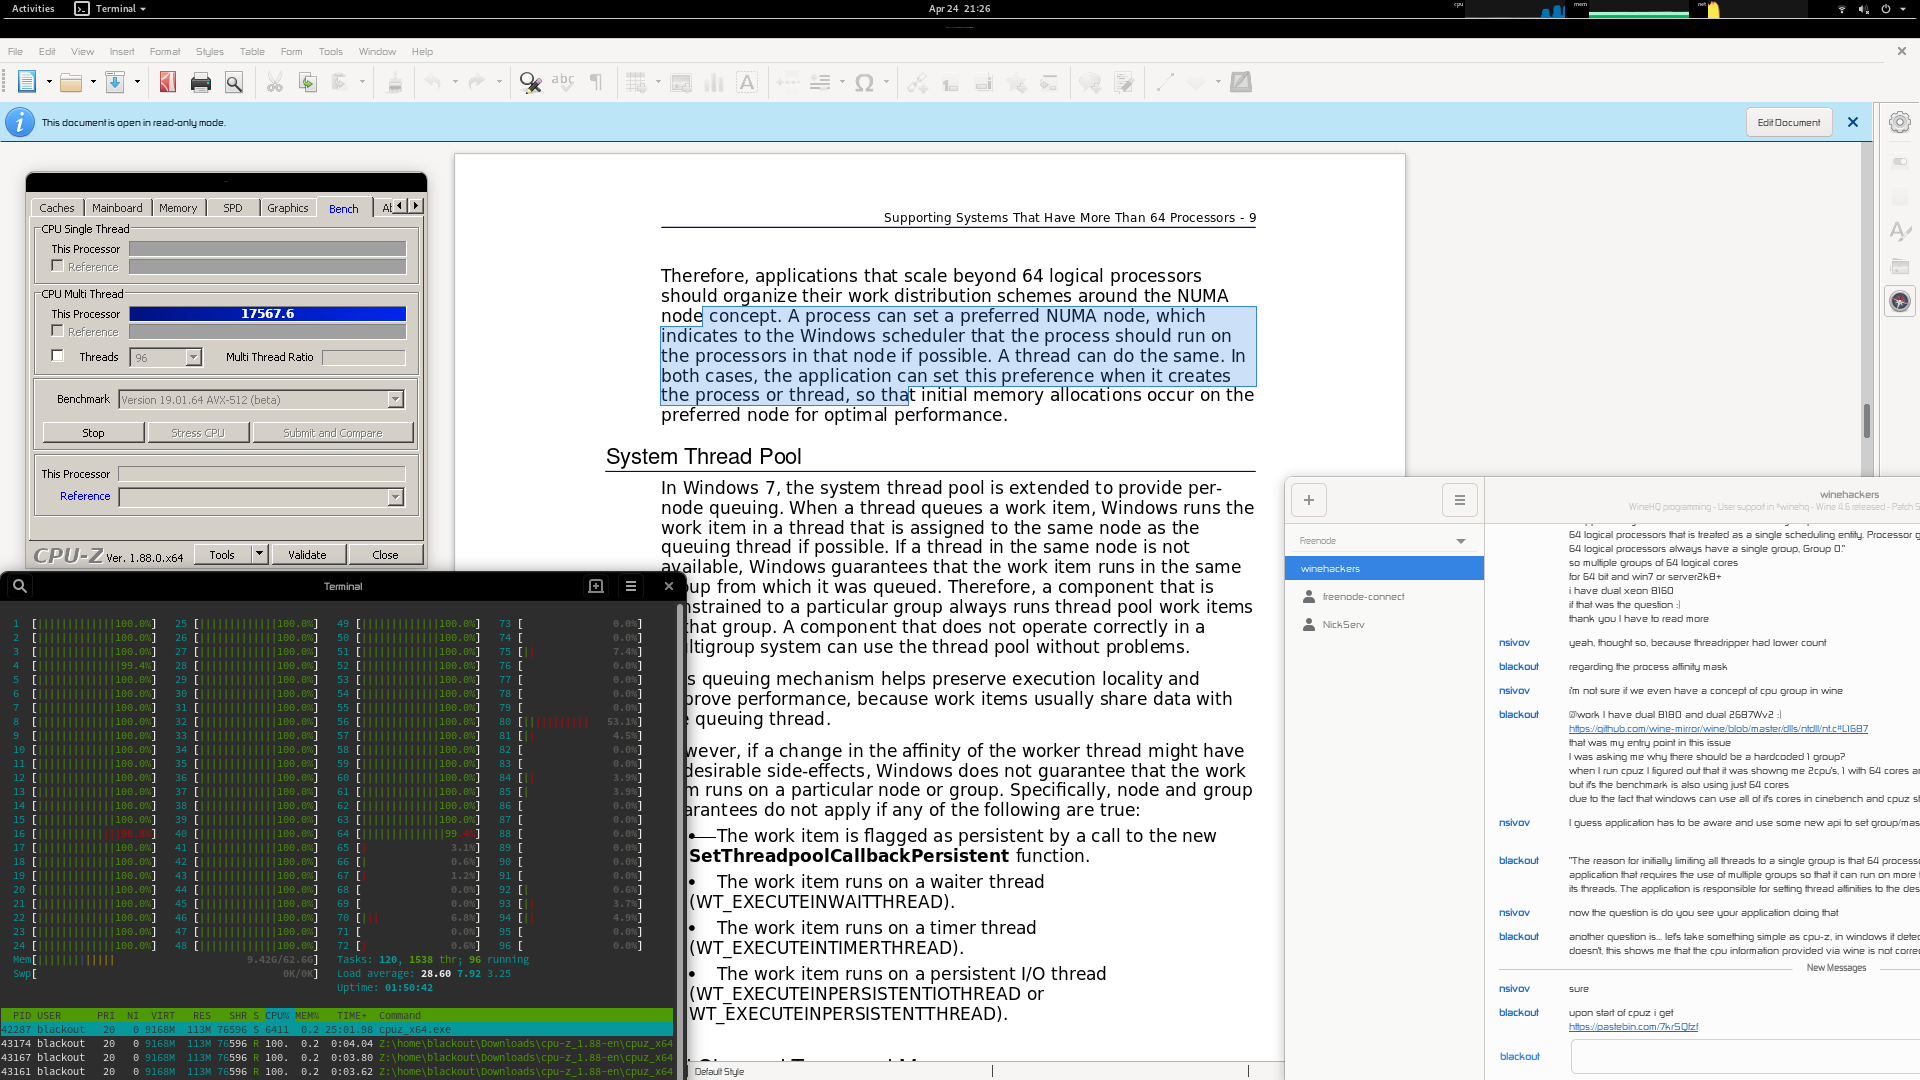This screenshot has width=1920, height=1080.
Task: Open the Styles icon in Writer sidebar
Action: click(1899, 232)
